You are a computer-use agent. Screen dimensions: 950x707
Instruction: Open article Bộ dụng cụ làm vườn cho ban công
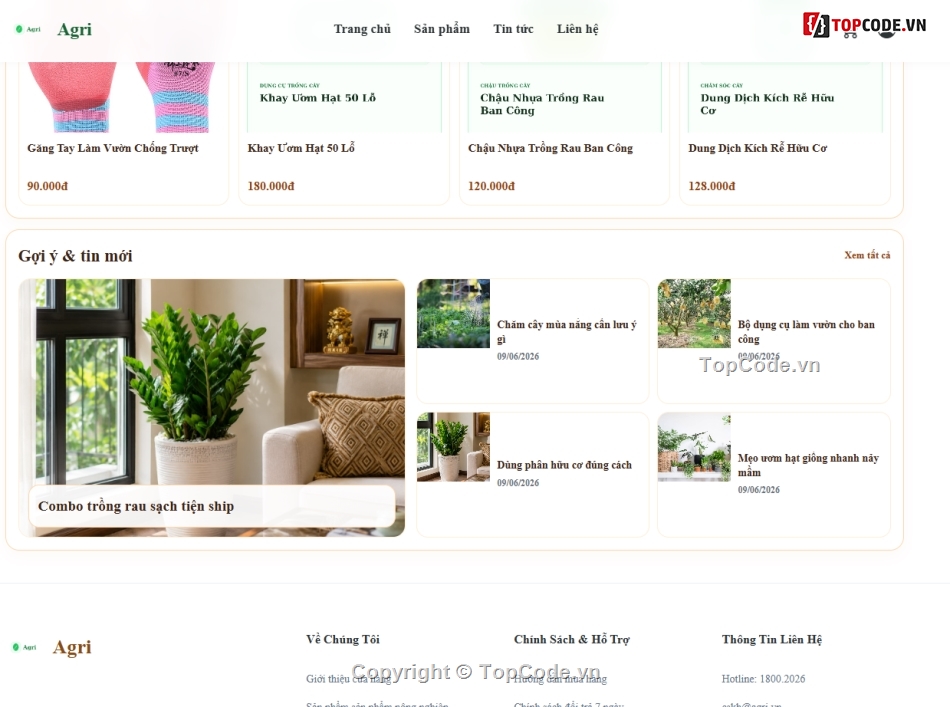pyautogui.click(x=806, y=332)
